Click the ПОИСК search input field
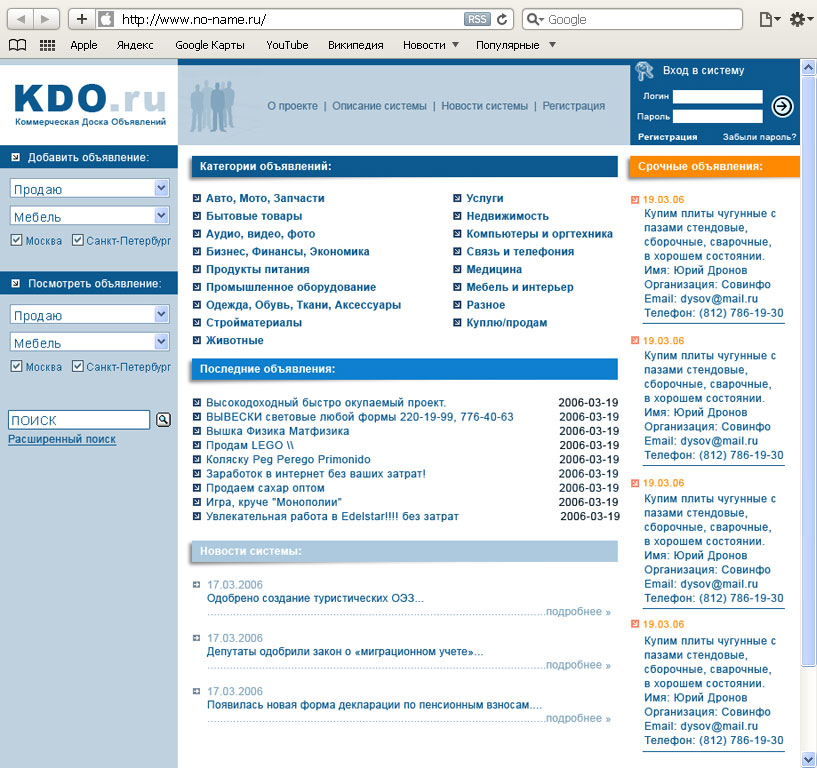This screenshot has height=768, width=817. click(x=78, y=420)
